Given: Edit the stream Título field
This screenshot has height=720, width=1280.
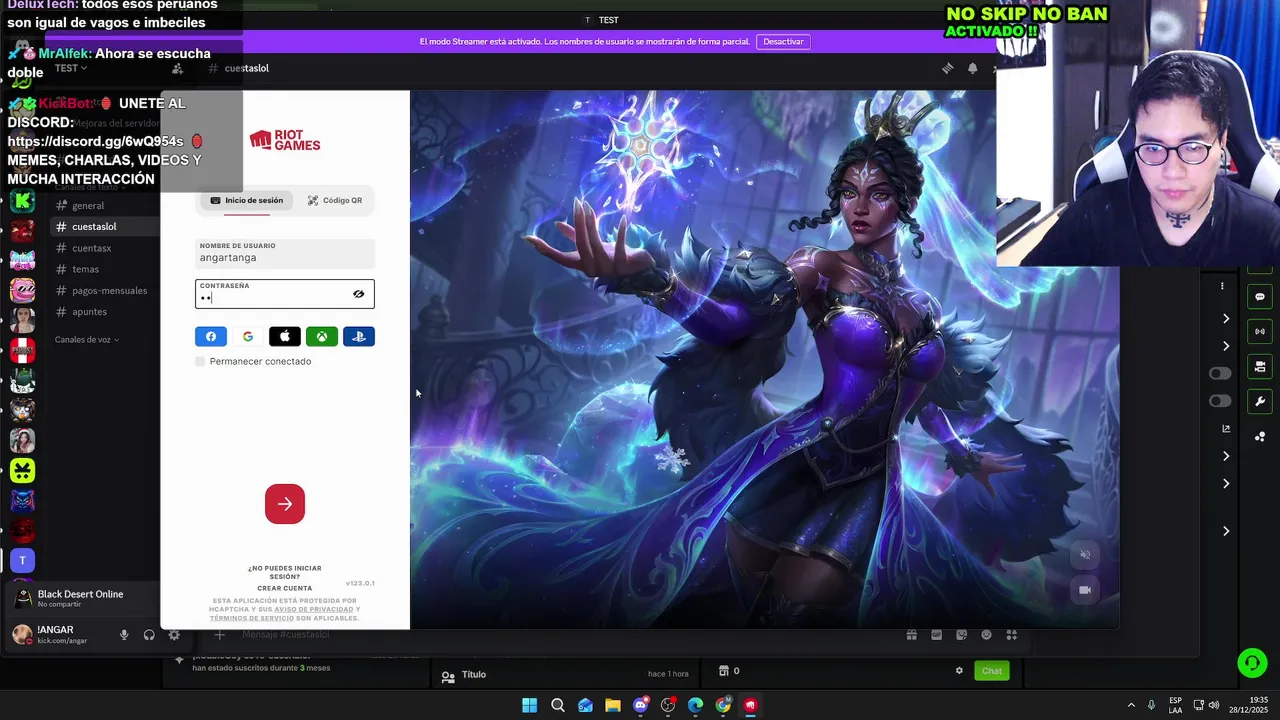Looking at the screenshot, I should coord(474,675).
